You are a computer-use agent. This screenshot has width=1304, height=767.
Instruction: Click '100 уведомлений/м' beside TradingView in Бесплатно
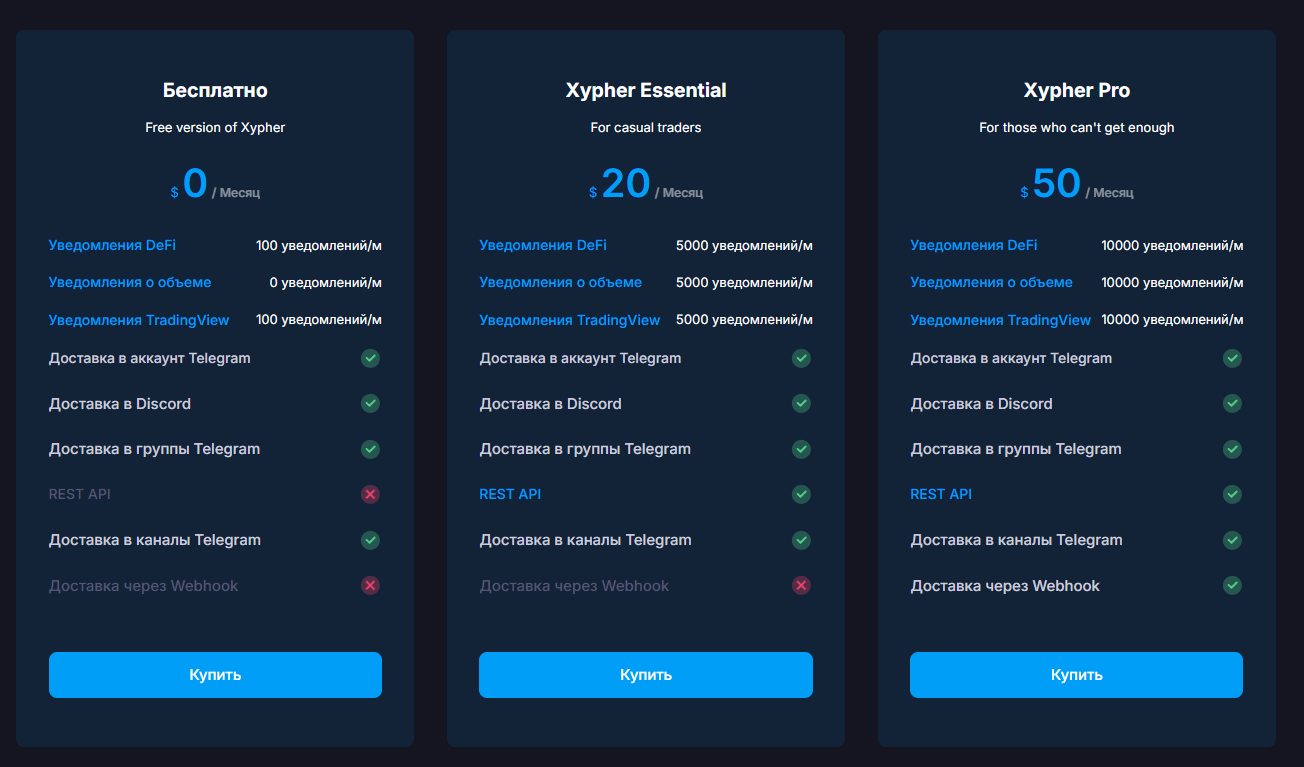(319, 321)
